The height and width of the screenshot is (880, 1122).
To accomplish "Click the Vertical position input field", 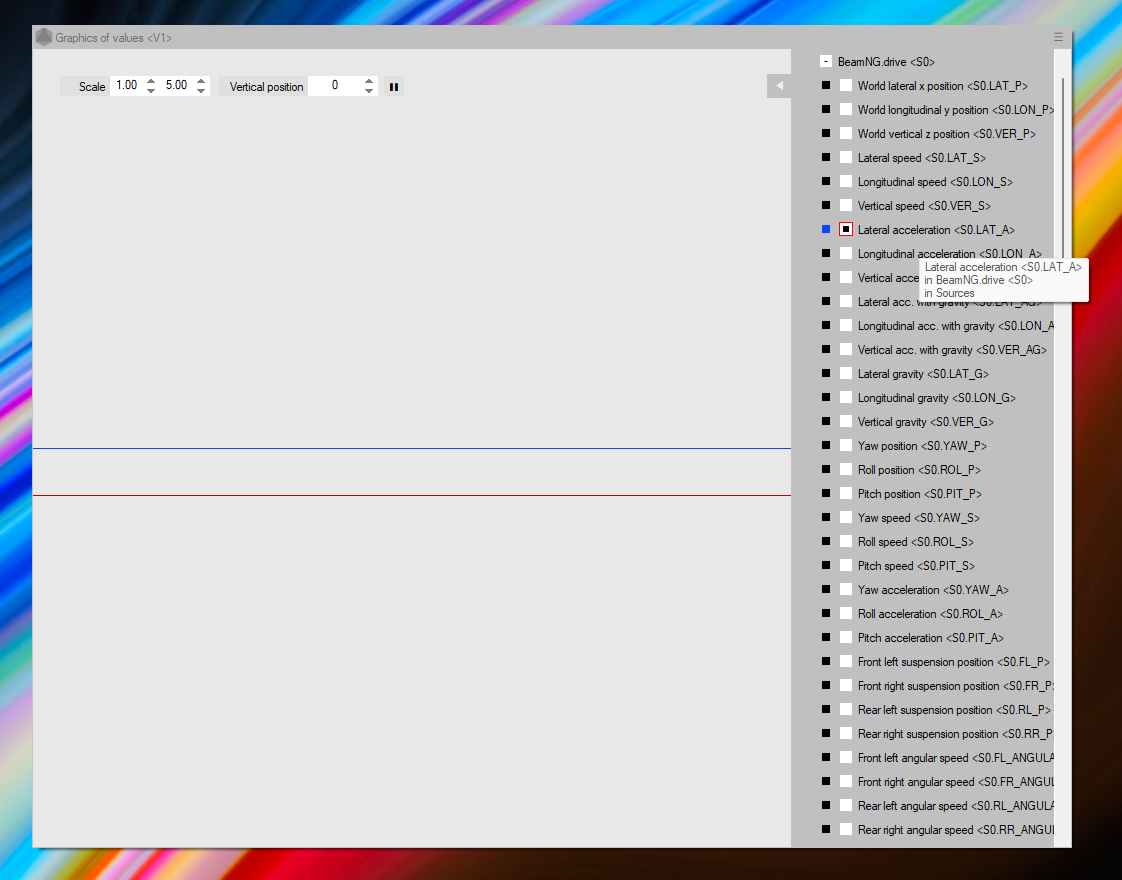I will tap(335, 86).
